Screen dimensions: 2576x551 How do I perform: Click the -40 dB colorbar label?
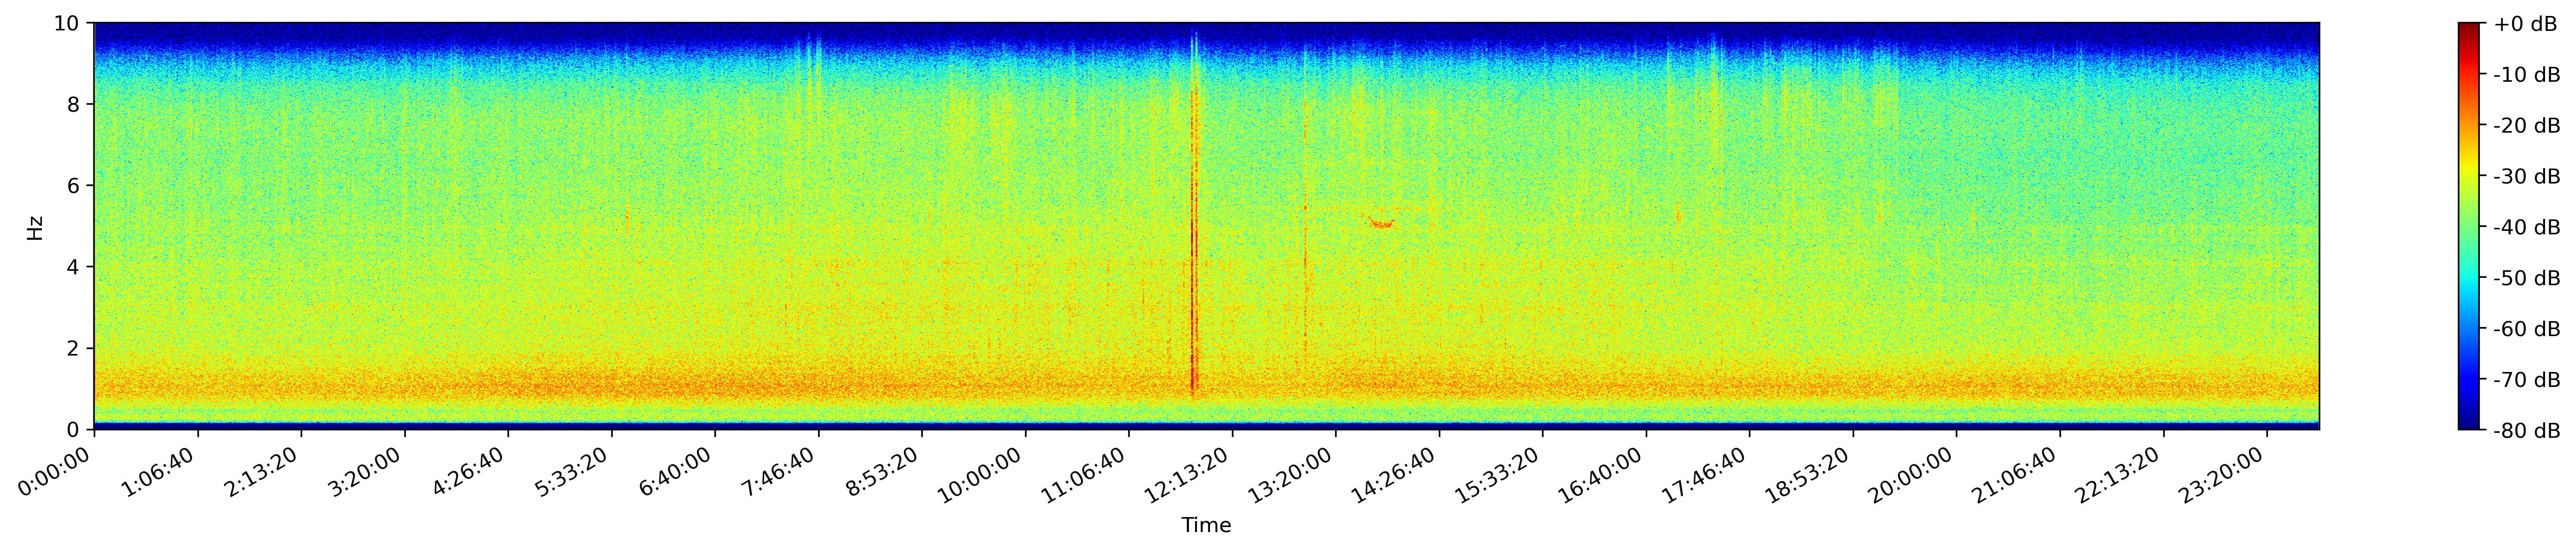(2527, 228)
